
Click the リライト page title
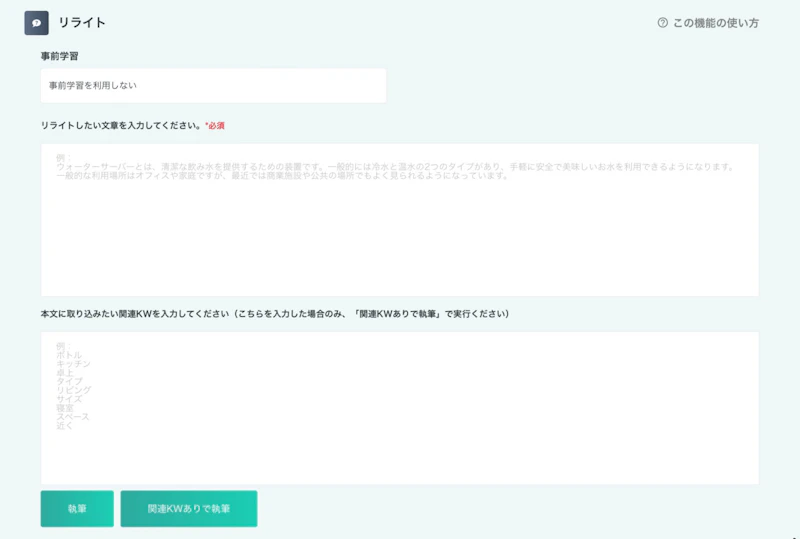click(82, 23)
